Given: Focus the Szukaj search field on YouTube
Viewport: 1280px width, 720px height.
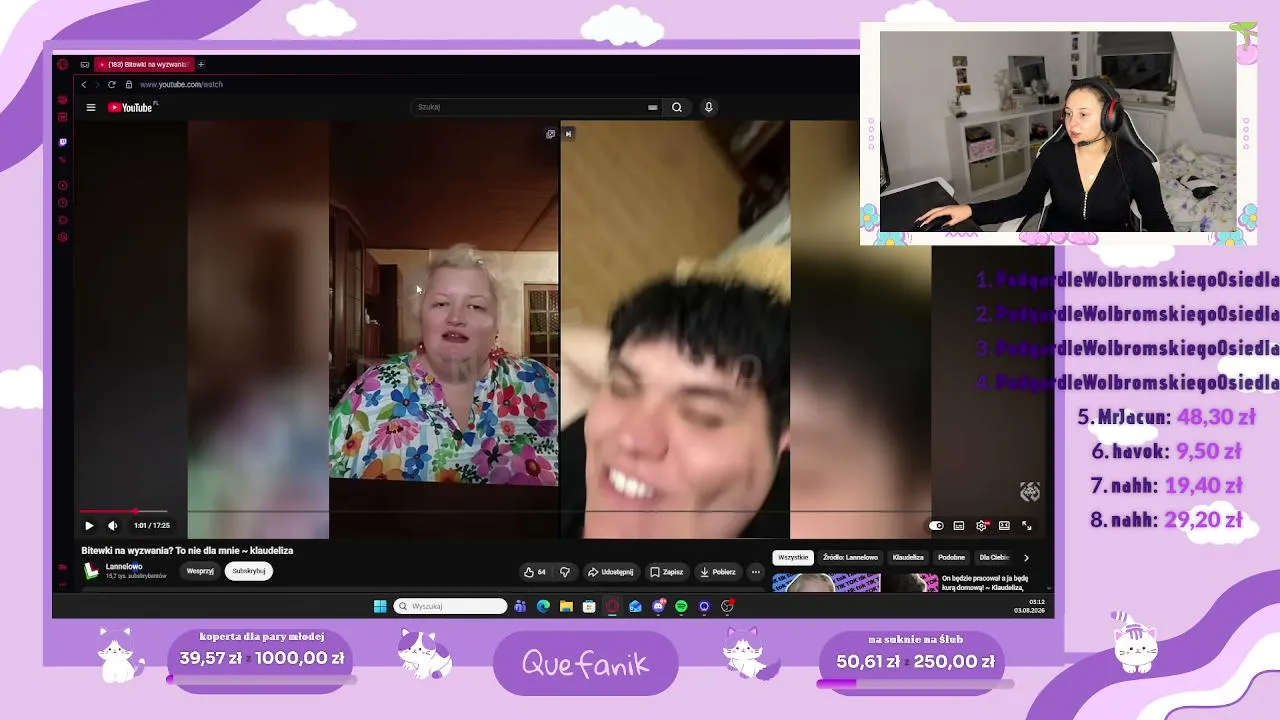Looking at the screenshot, I should [x=530, y=107].
